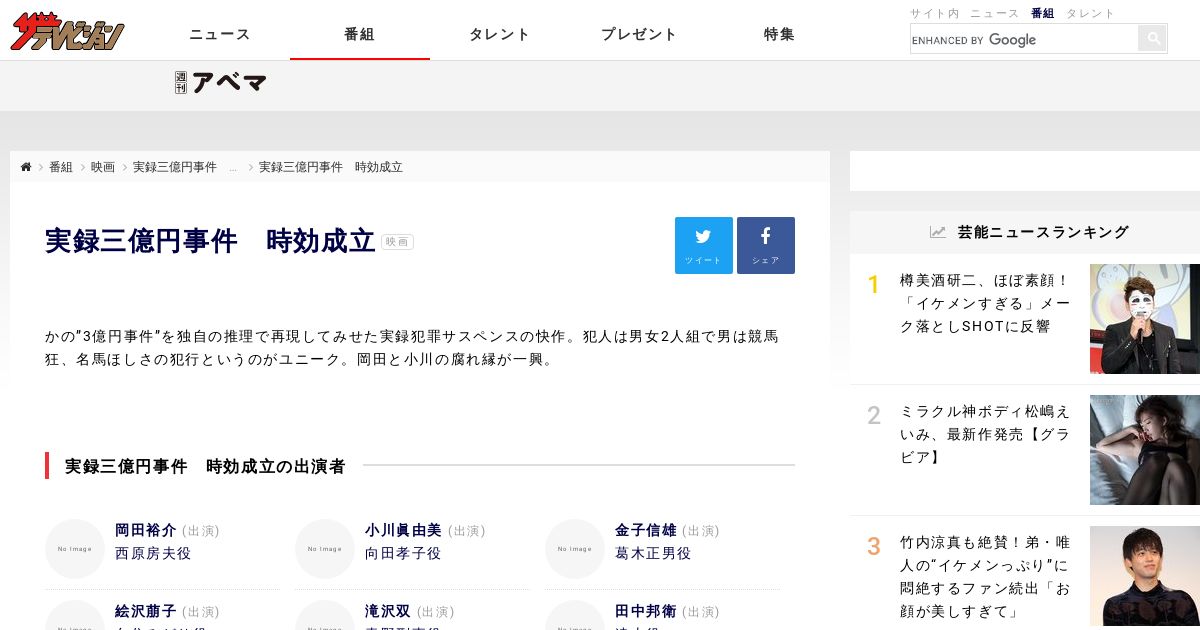Click the 映画 breadcrumb link

pos(103,167)
